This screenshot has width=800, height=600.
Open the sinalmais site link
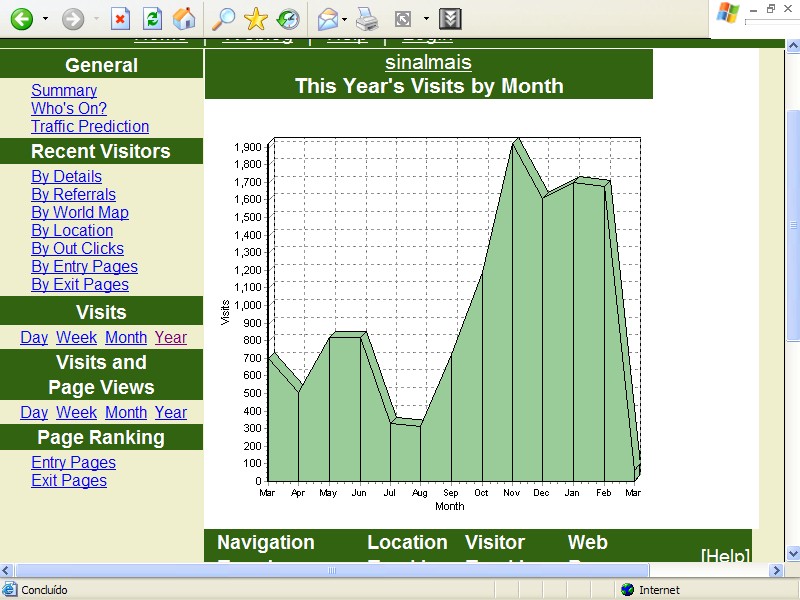pyautogui.click(x=428, y=62)
